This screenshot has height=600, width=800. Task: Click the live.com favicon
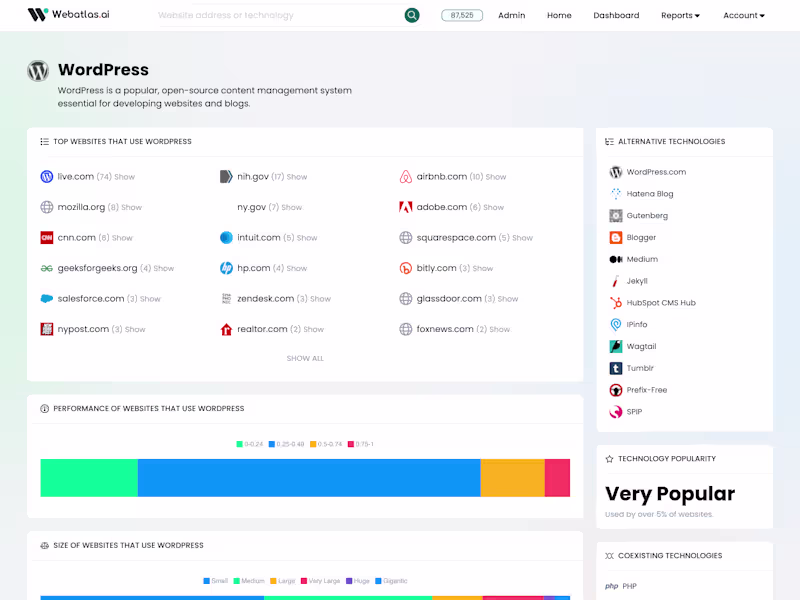coord(46,177)
